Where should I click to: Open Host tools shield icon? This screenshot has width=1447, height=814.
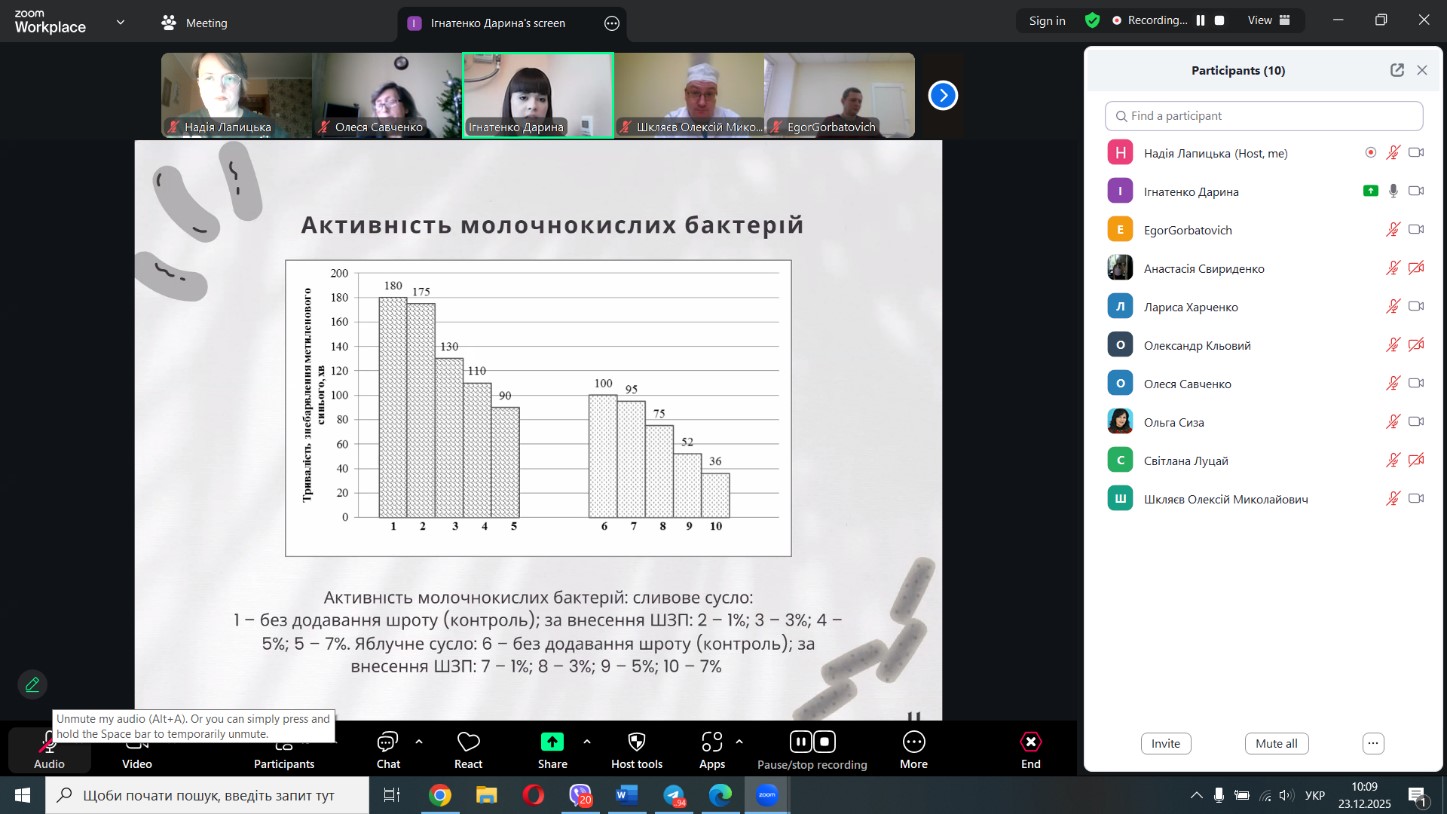click(636, 742)
